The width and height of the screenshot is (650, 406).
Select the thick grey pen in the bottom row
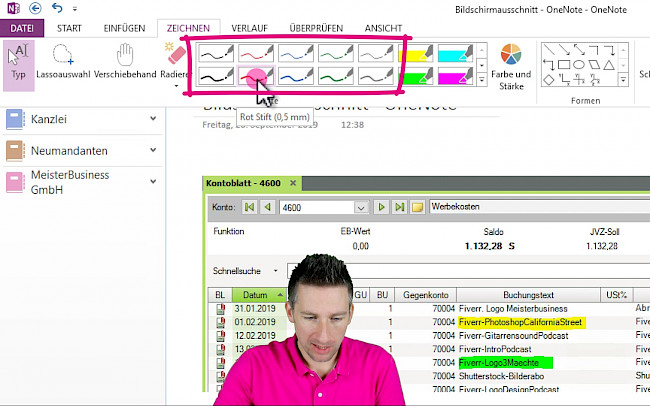pos(376,76)
